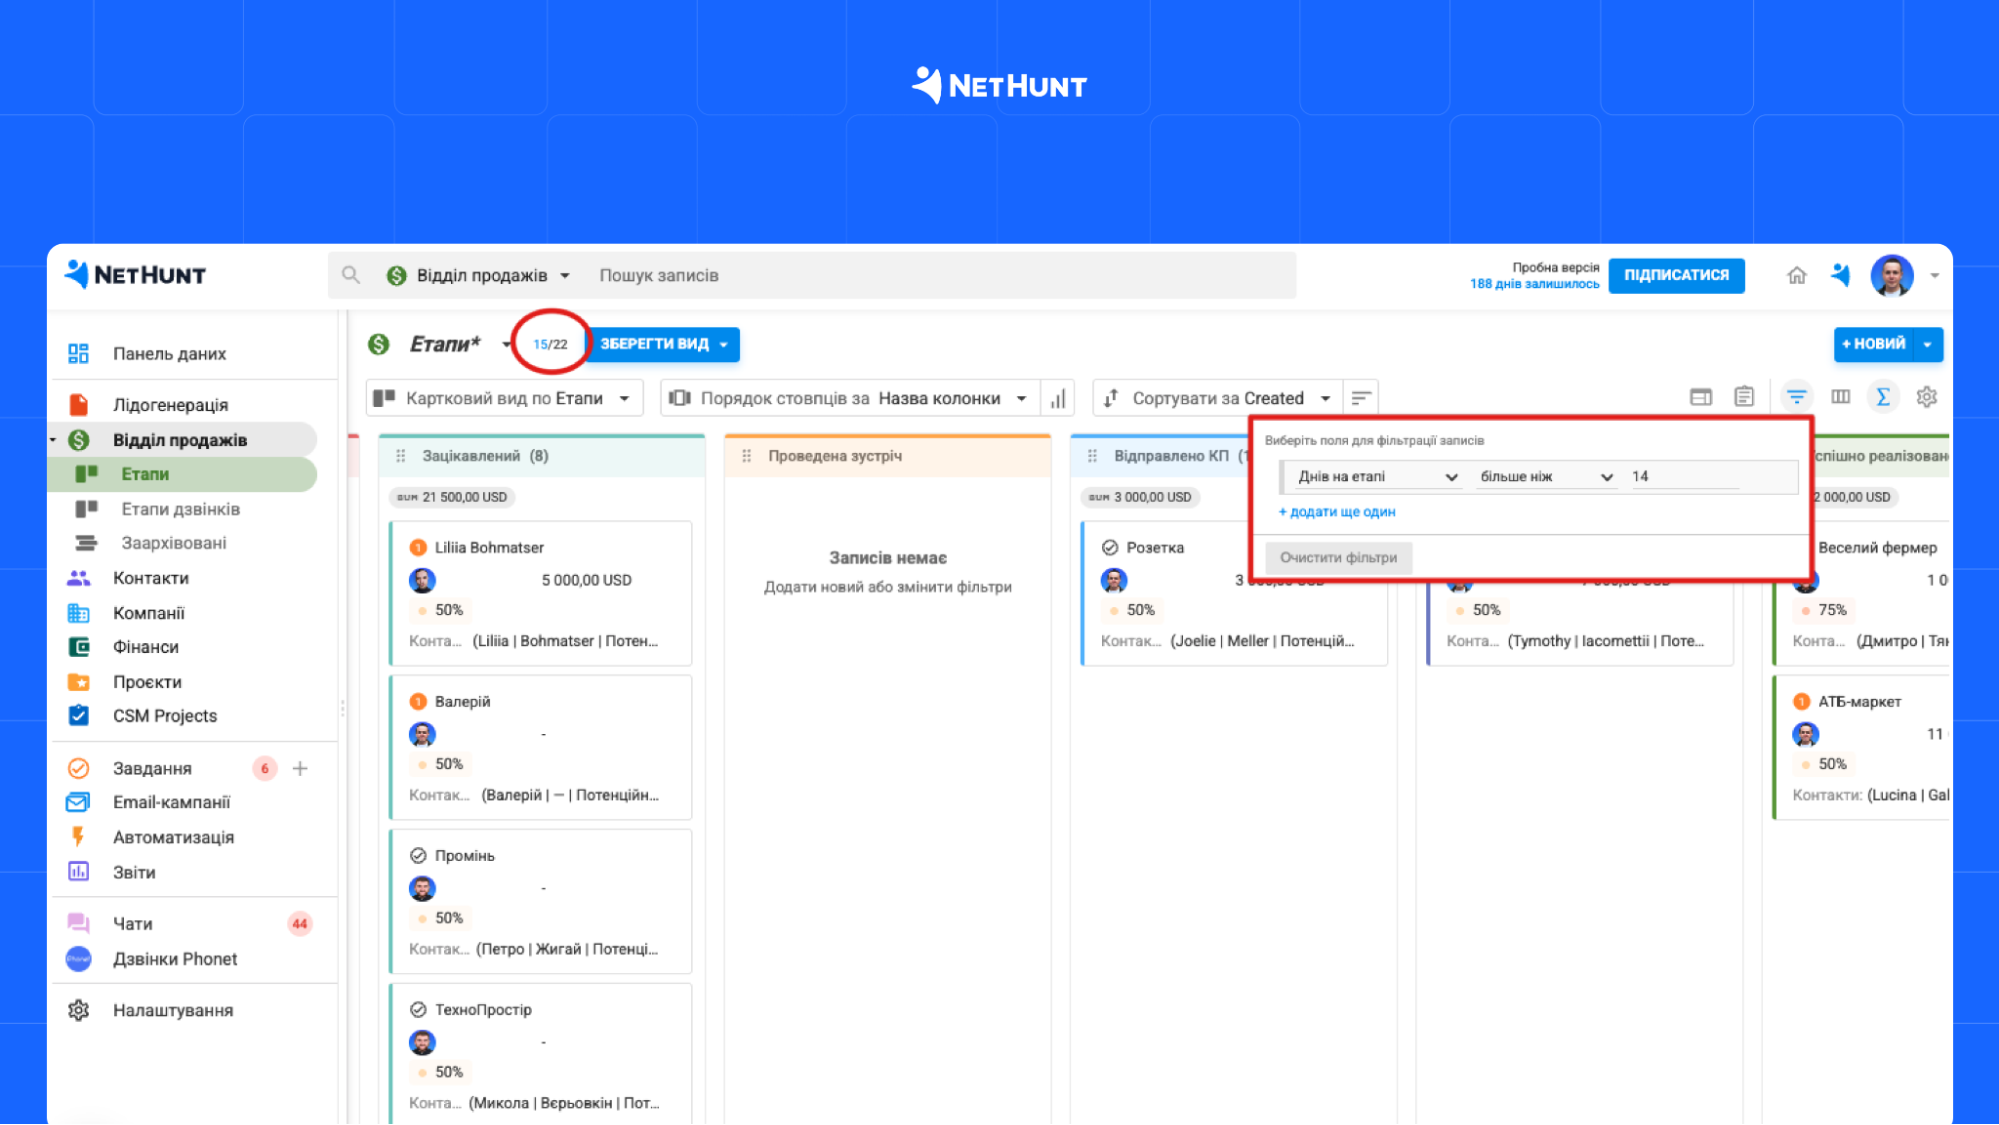Image resolution: width=1999 pixels, height=1125 pixels.
Task: Toggle the filter icon in toolbar
Action: click(x=1796, y=397)
